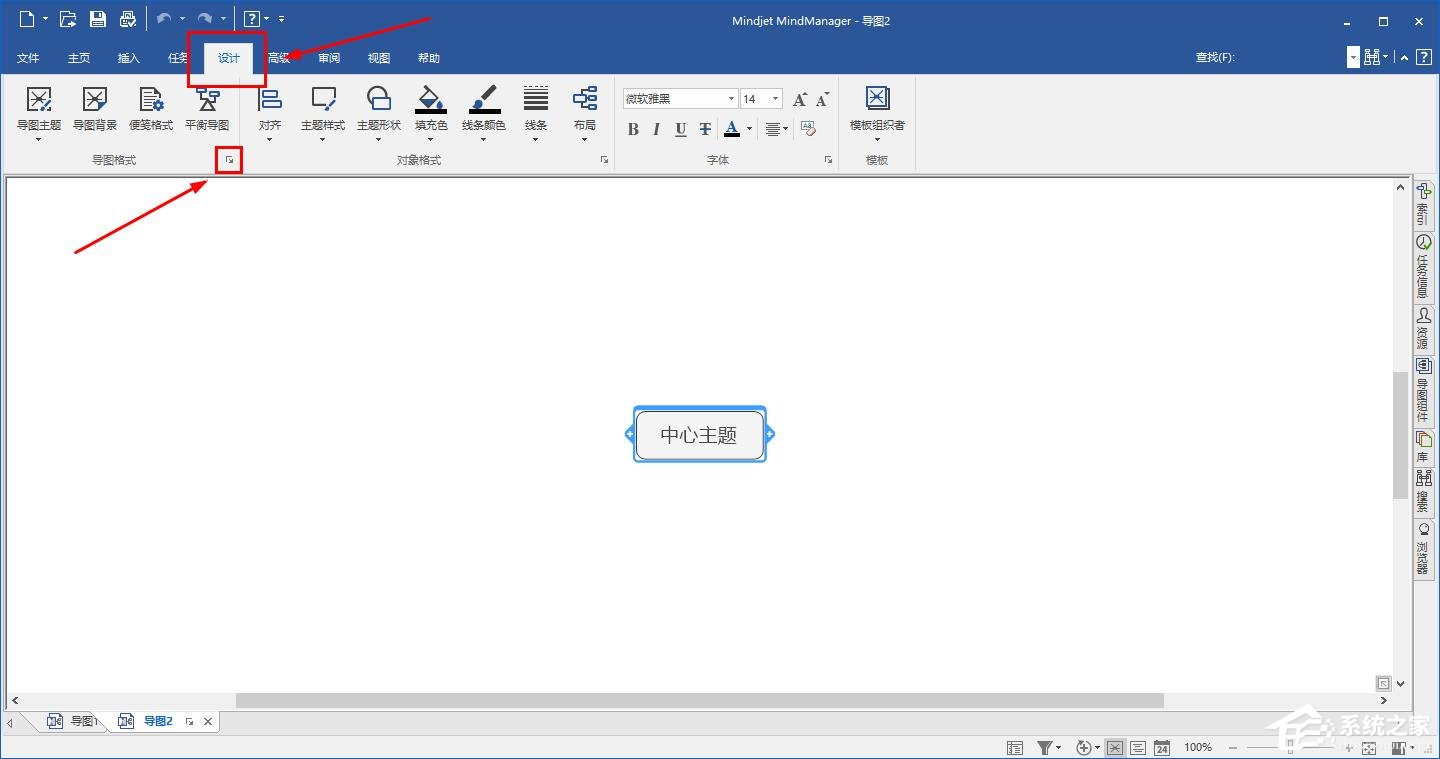The image size is (1440, 759).
Task: Select the 线条颜色 (Line Color) tool
Action: click(x=484, y=110)
